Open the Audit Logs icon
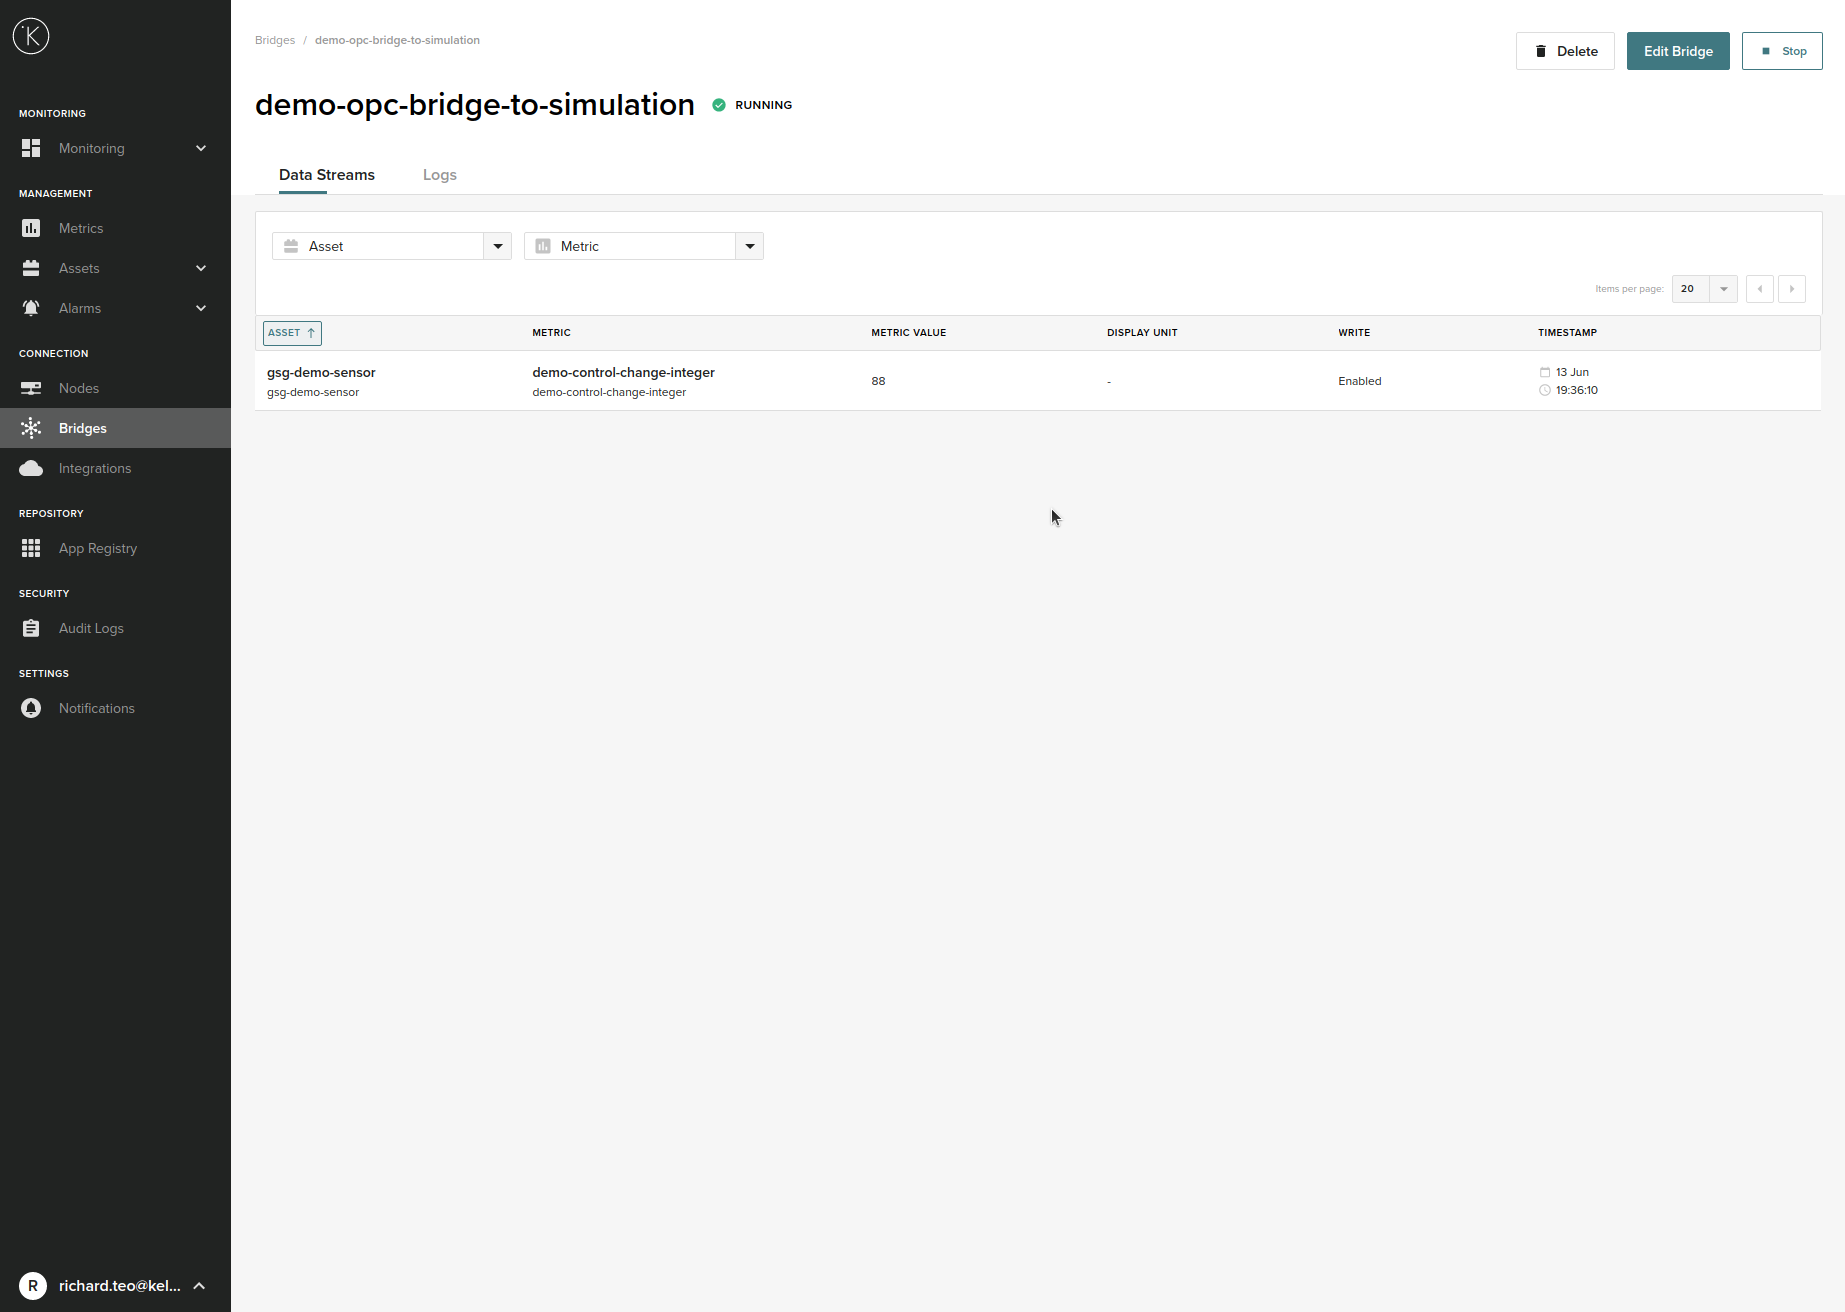 tap(31, 628)
